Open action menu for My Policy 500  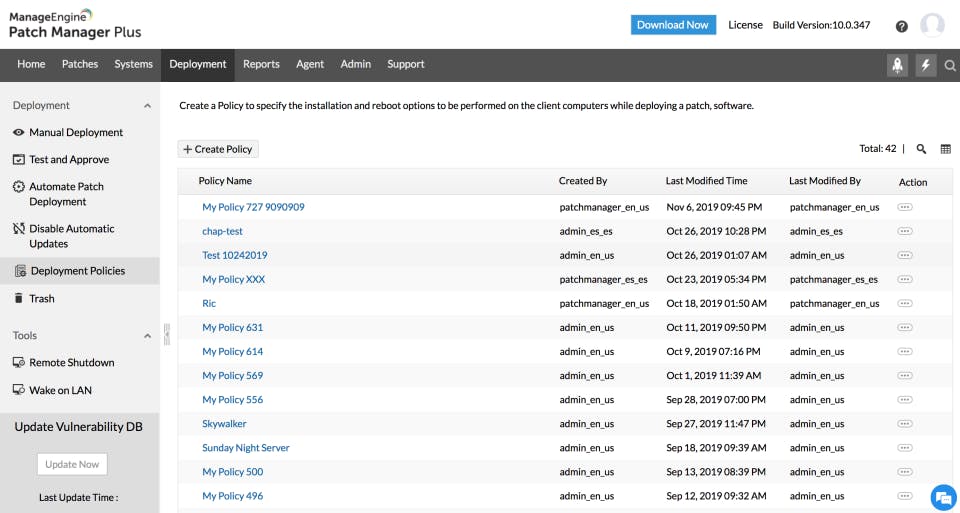[x=904, y=472]
